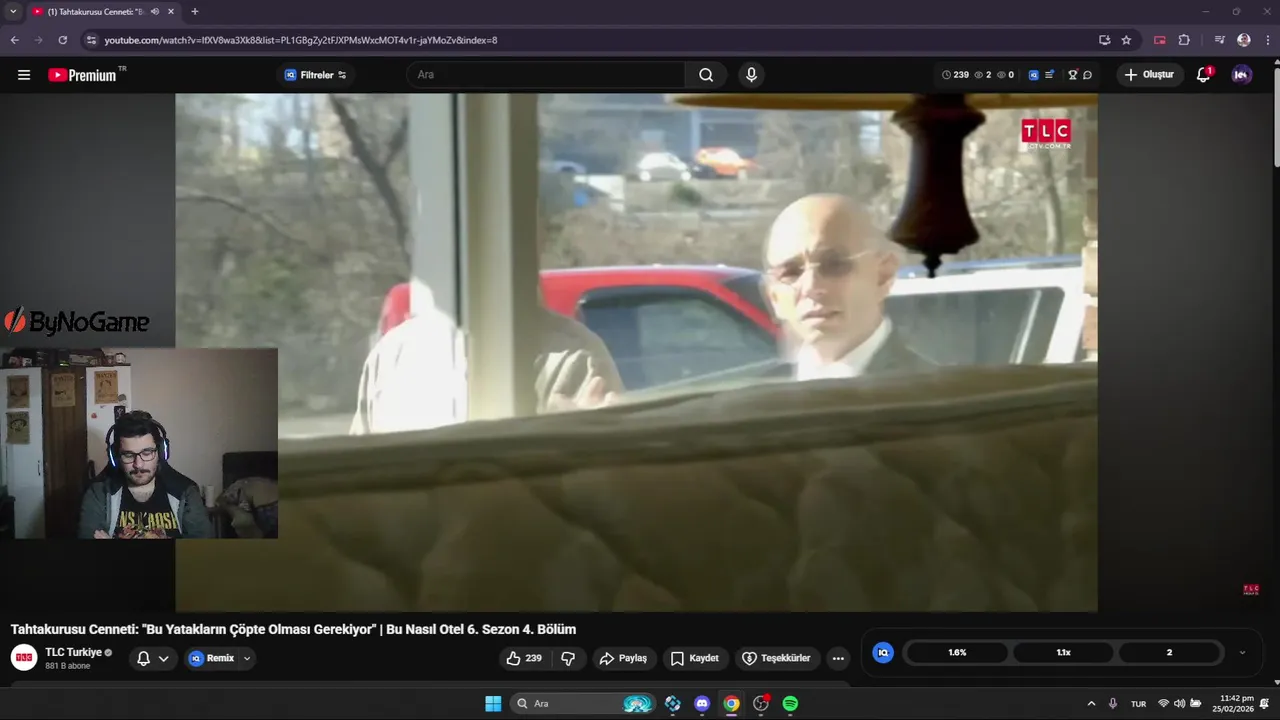
Task: Expand the stats panel chevron
Action: click(x=1242, y=652)
